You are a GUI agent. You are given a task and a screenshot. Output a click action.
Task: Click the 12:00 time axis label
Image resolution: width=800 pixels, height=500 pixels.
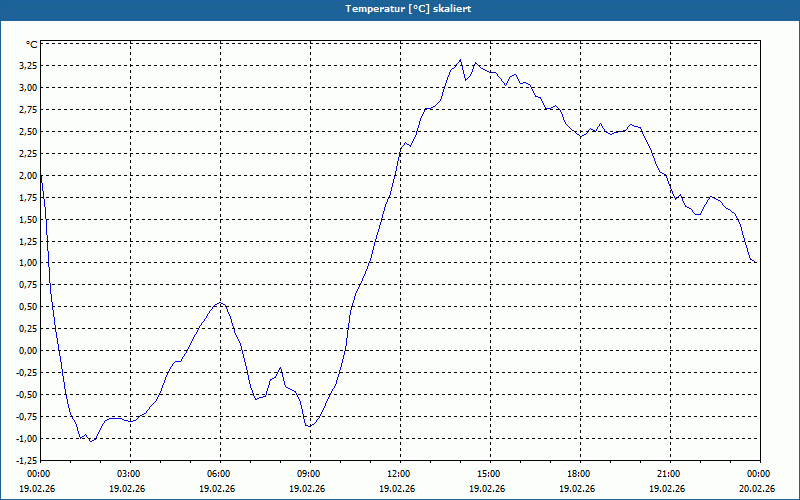coord(400,474)
